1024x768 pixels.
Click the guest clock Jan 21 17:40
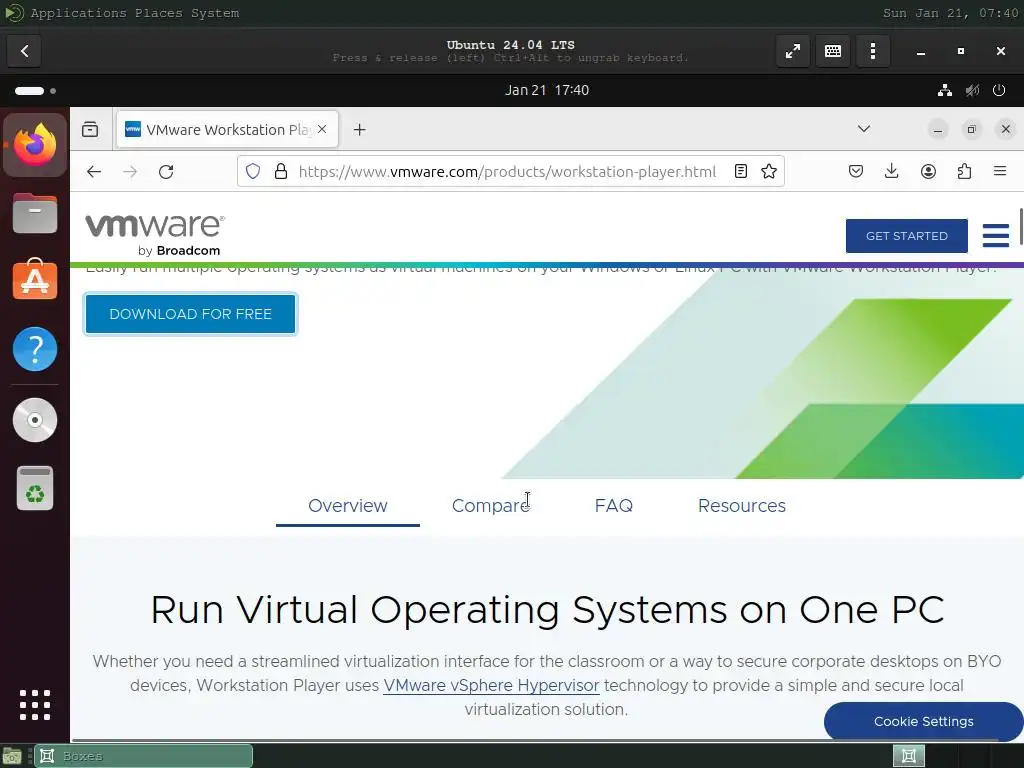547,90
